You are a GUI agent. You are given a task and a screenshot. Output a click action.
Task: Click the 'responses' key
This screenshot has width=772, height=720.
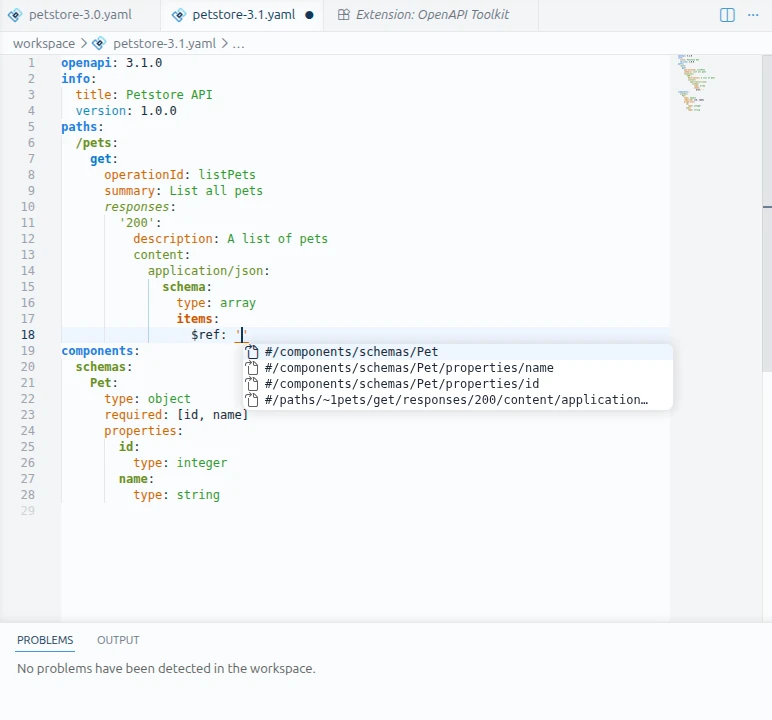pos(136,206)
